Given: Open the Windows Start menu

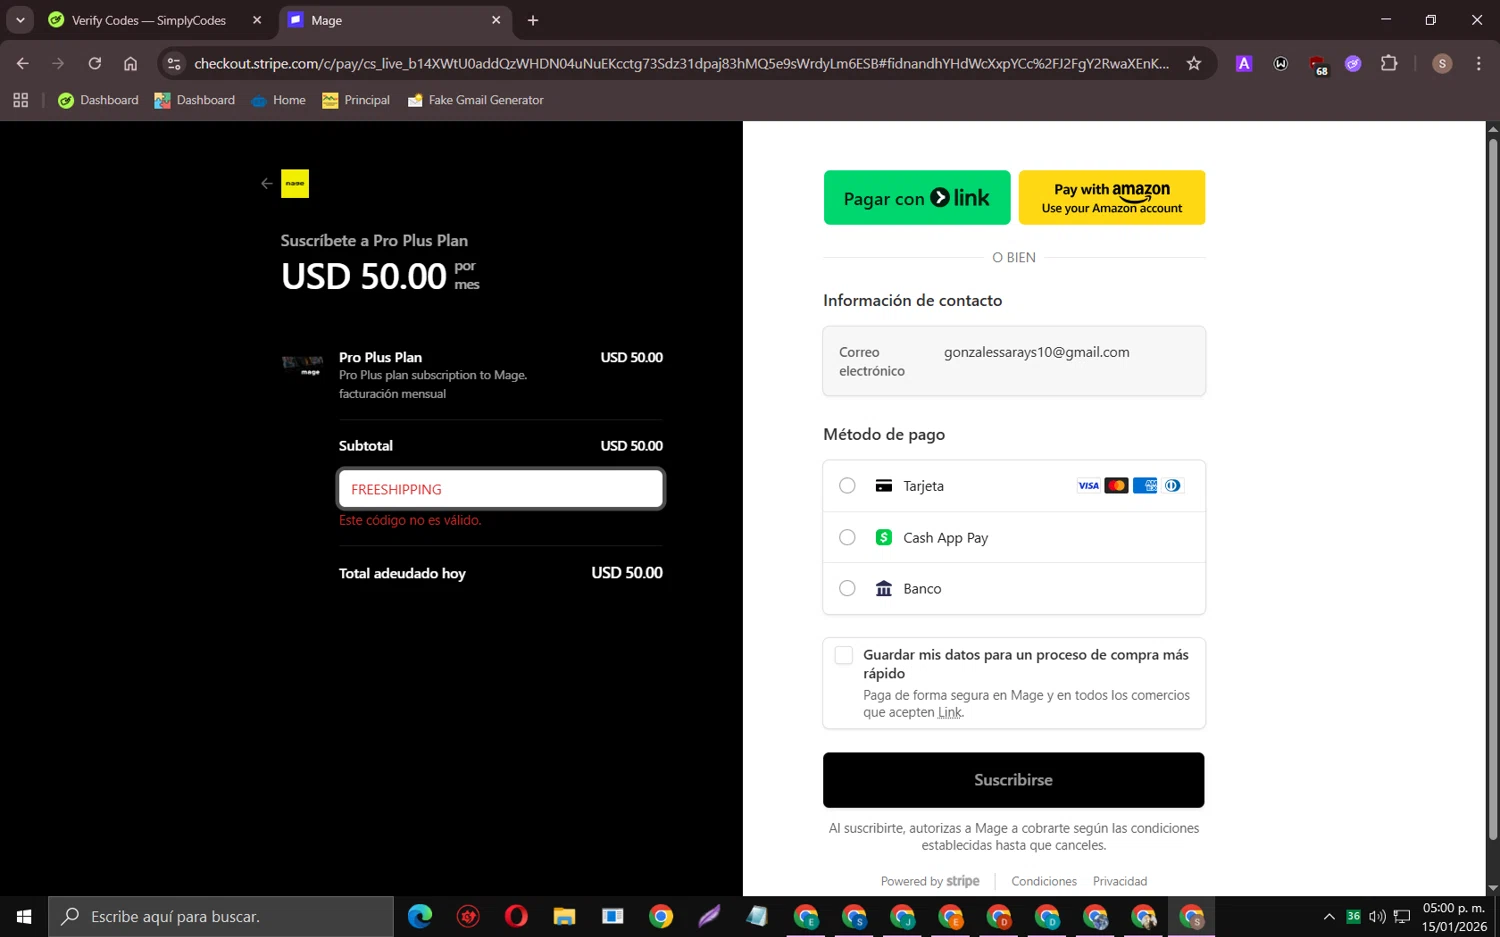Looking at the screenshot, I should point(24,916).
